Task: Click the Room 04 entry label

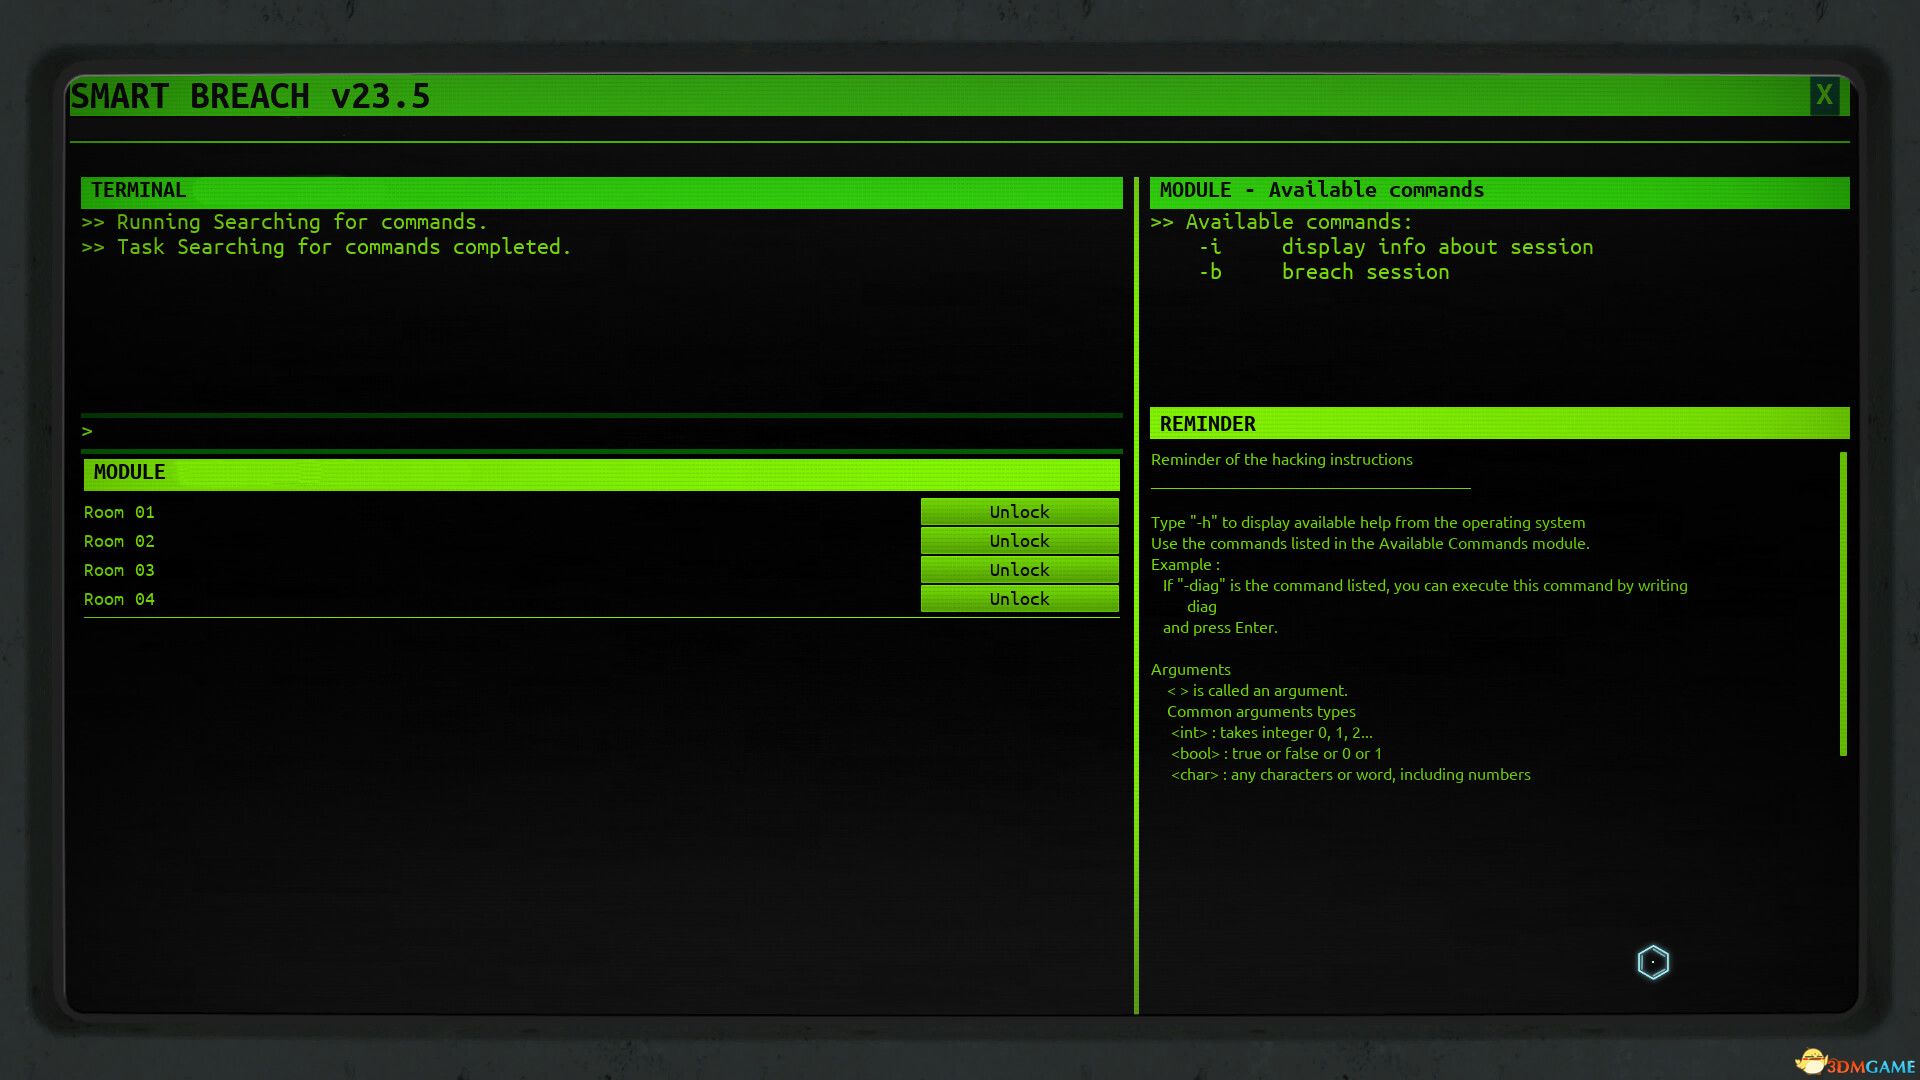Action: [x=119, y=599]
